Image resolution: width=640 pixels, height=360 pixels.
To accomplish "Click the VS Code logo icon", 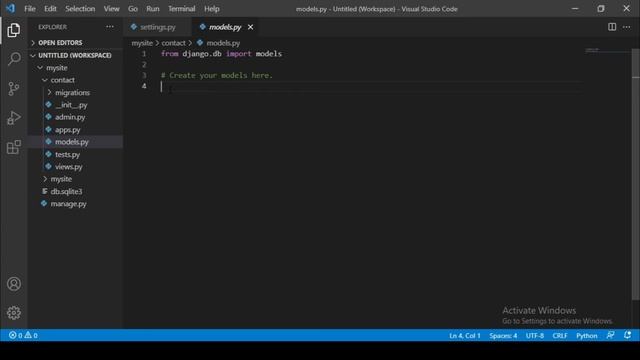I will [10, 8].
